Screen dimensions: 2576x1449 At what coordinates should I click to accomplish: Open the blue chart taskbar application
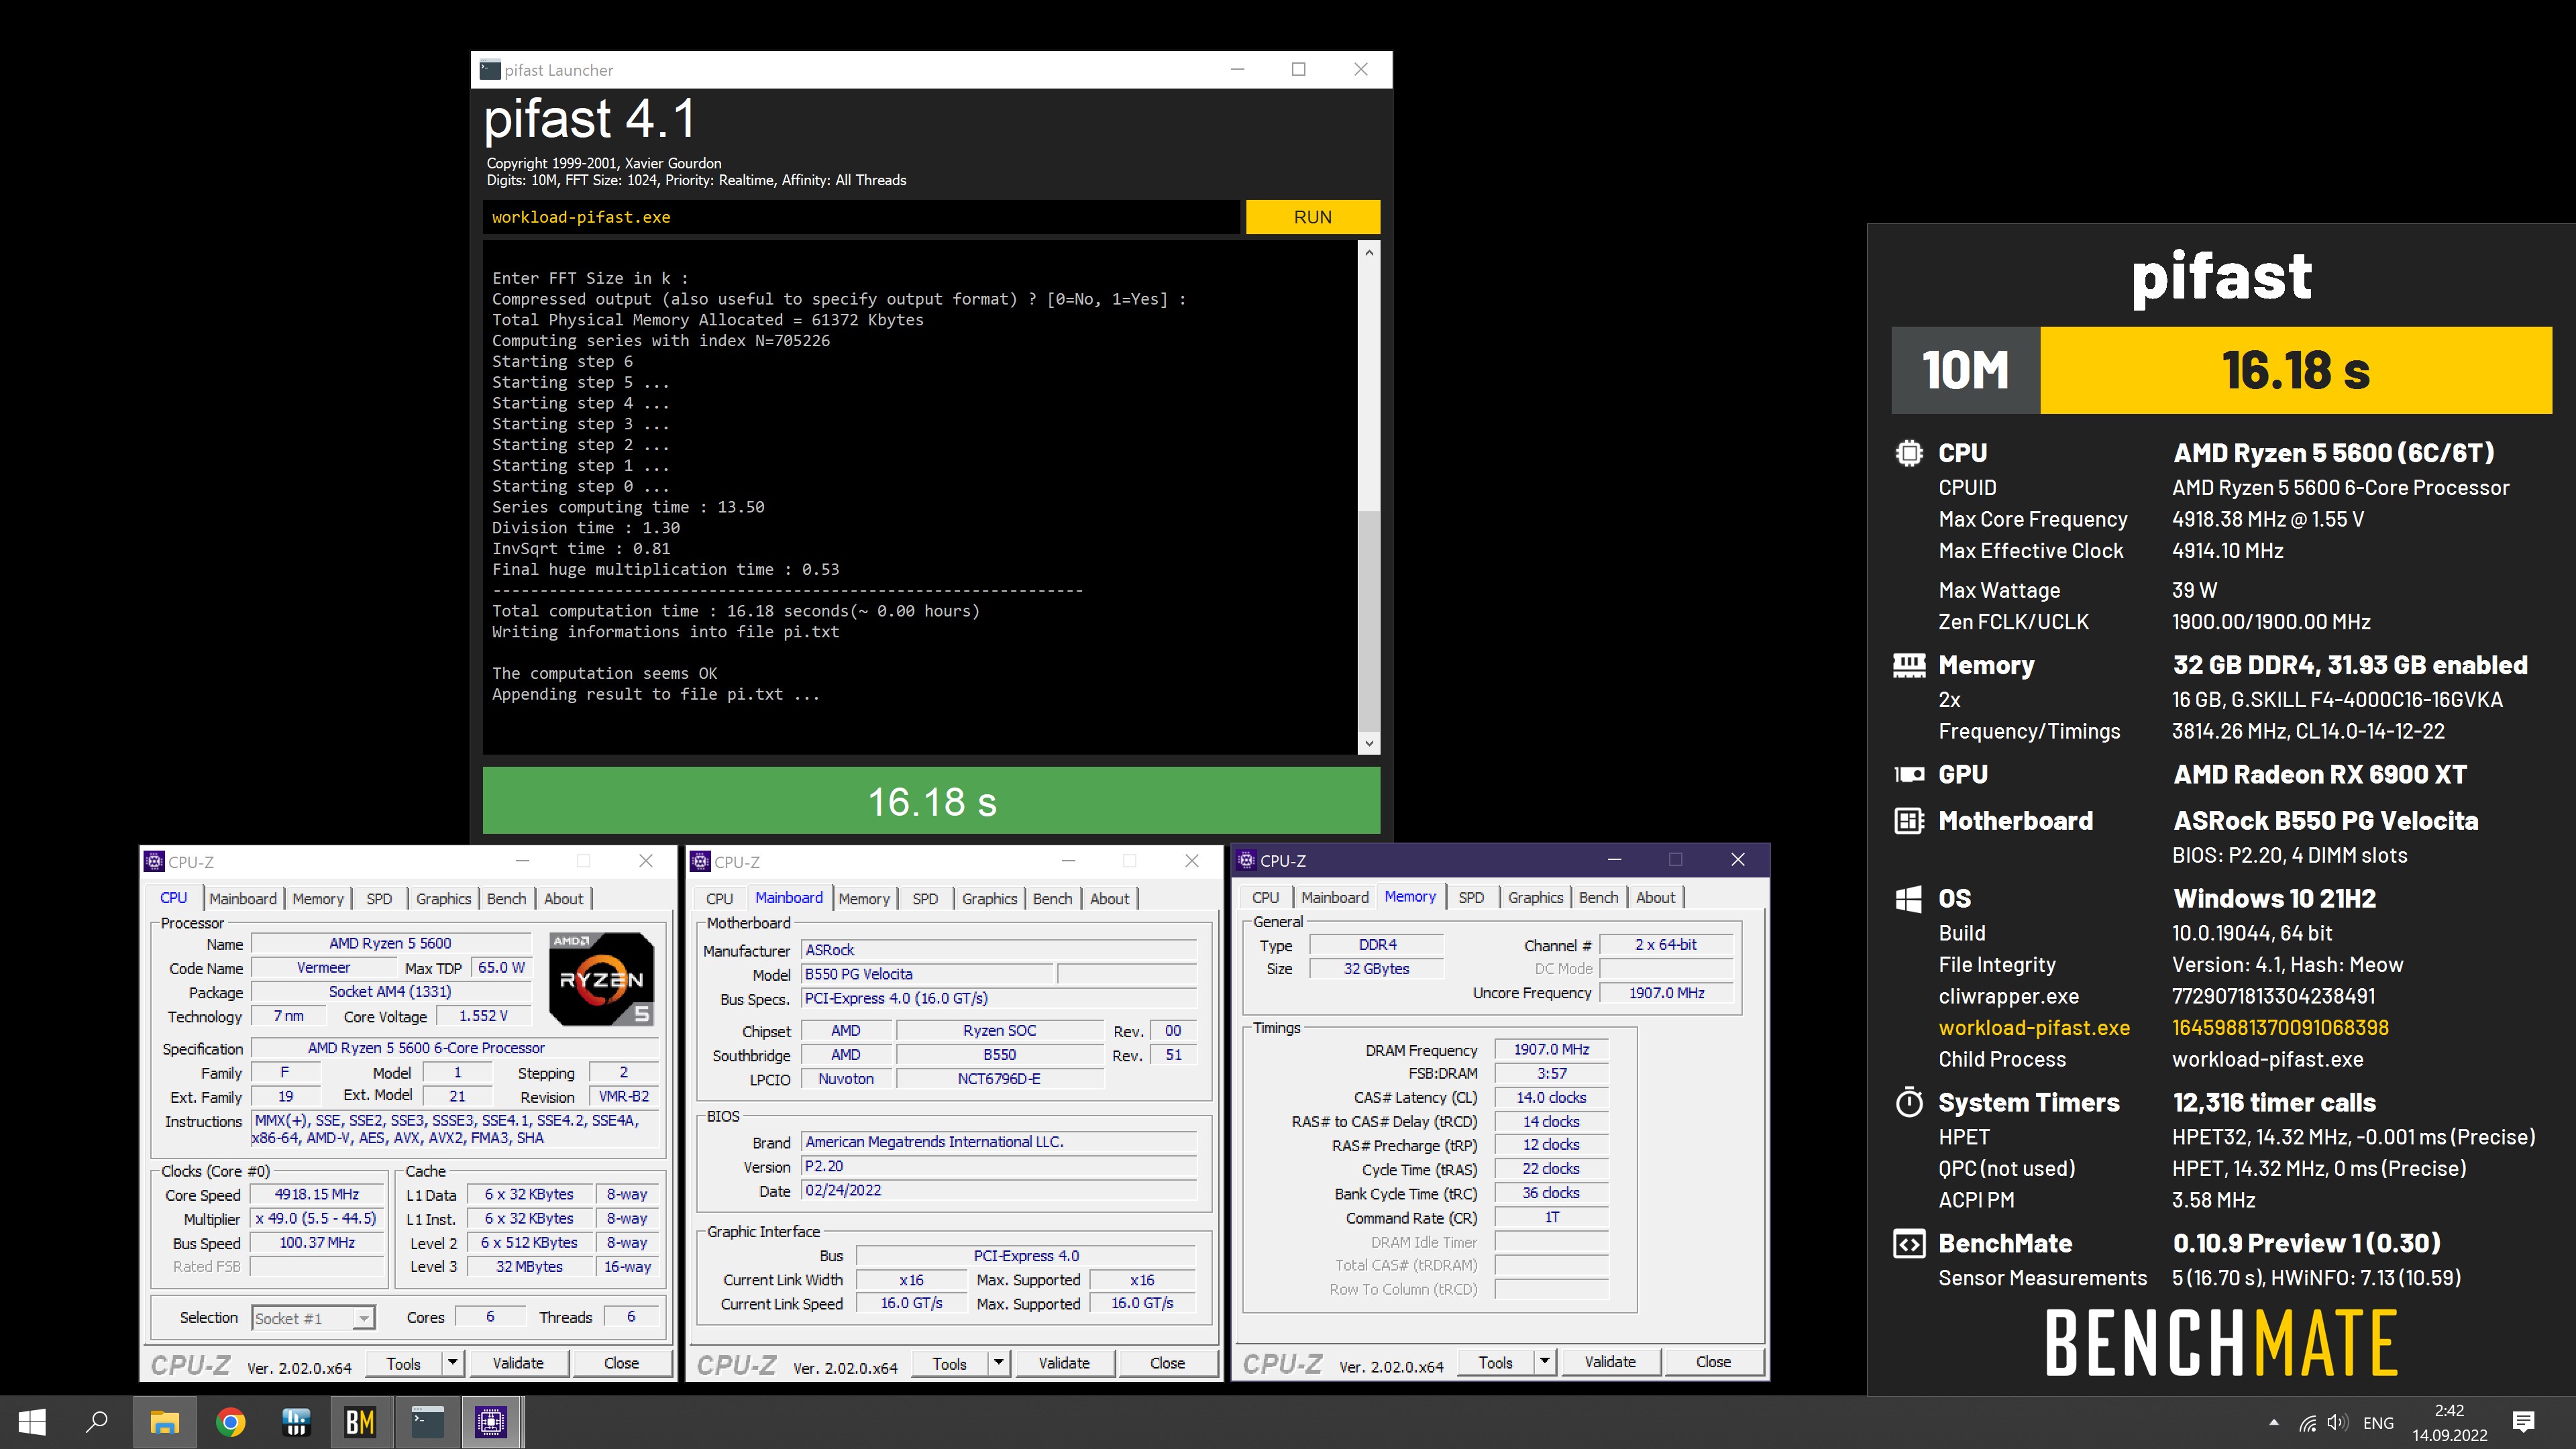click(296, 1421)
